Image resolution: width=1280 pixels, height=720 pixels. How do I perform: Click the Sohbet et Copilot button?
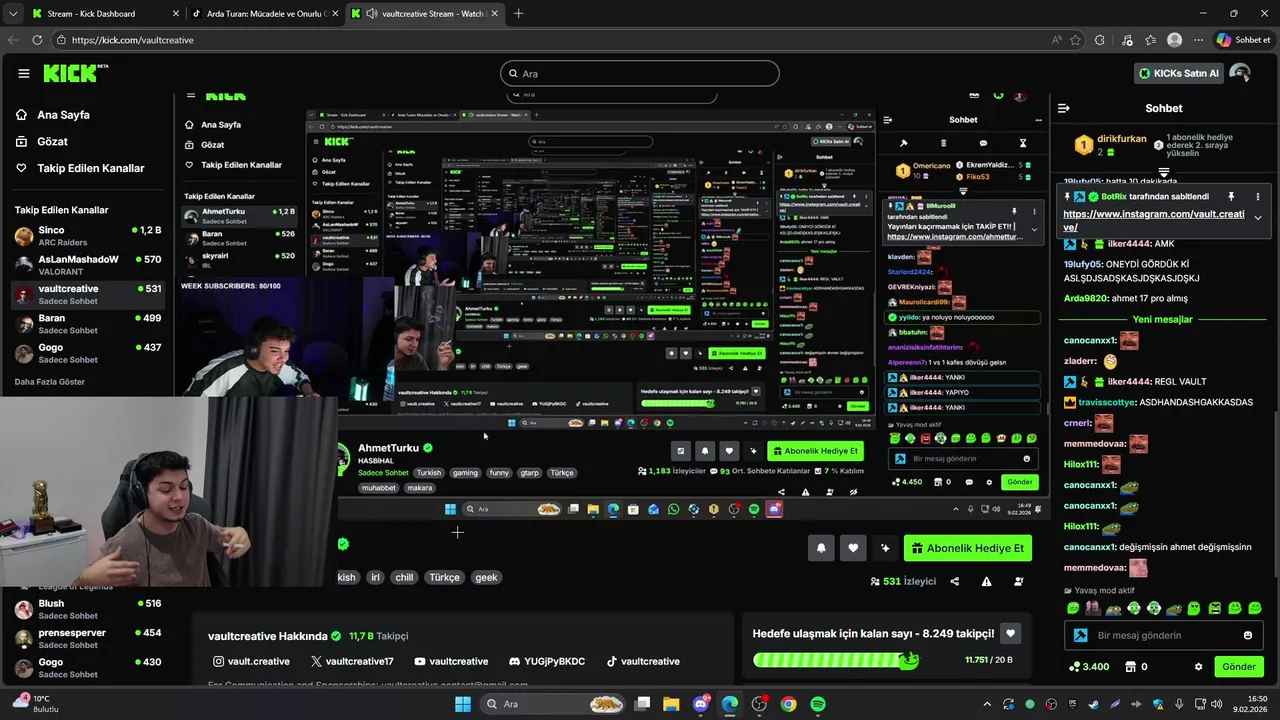1243,40
